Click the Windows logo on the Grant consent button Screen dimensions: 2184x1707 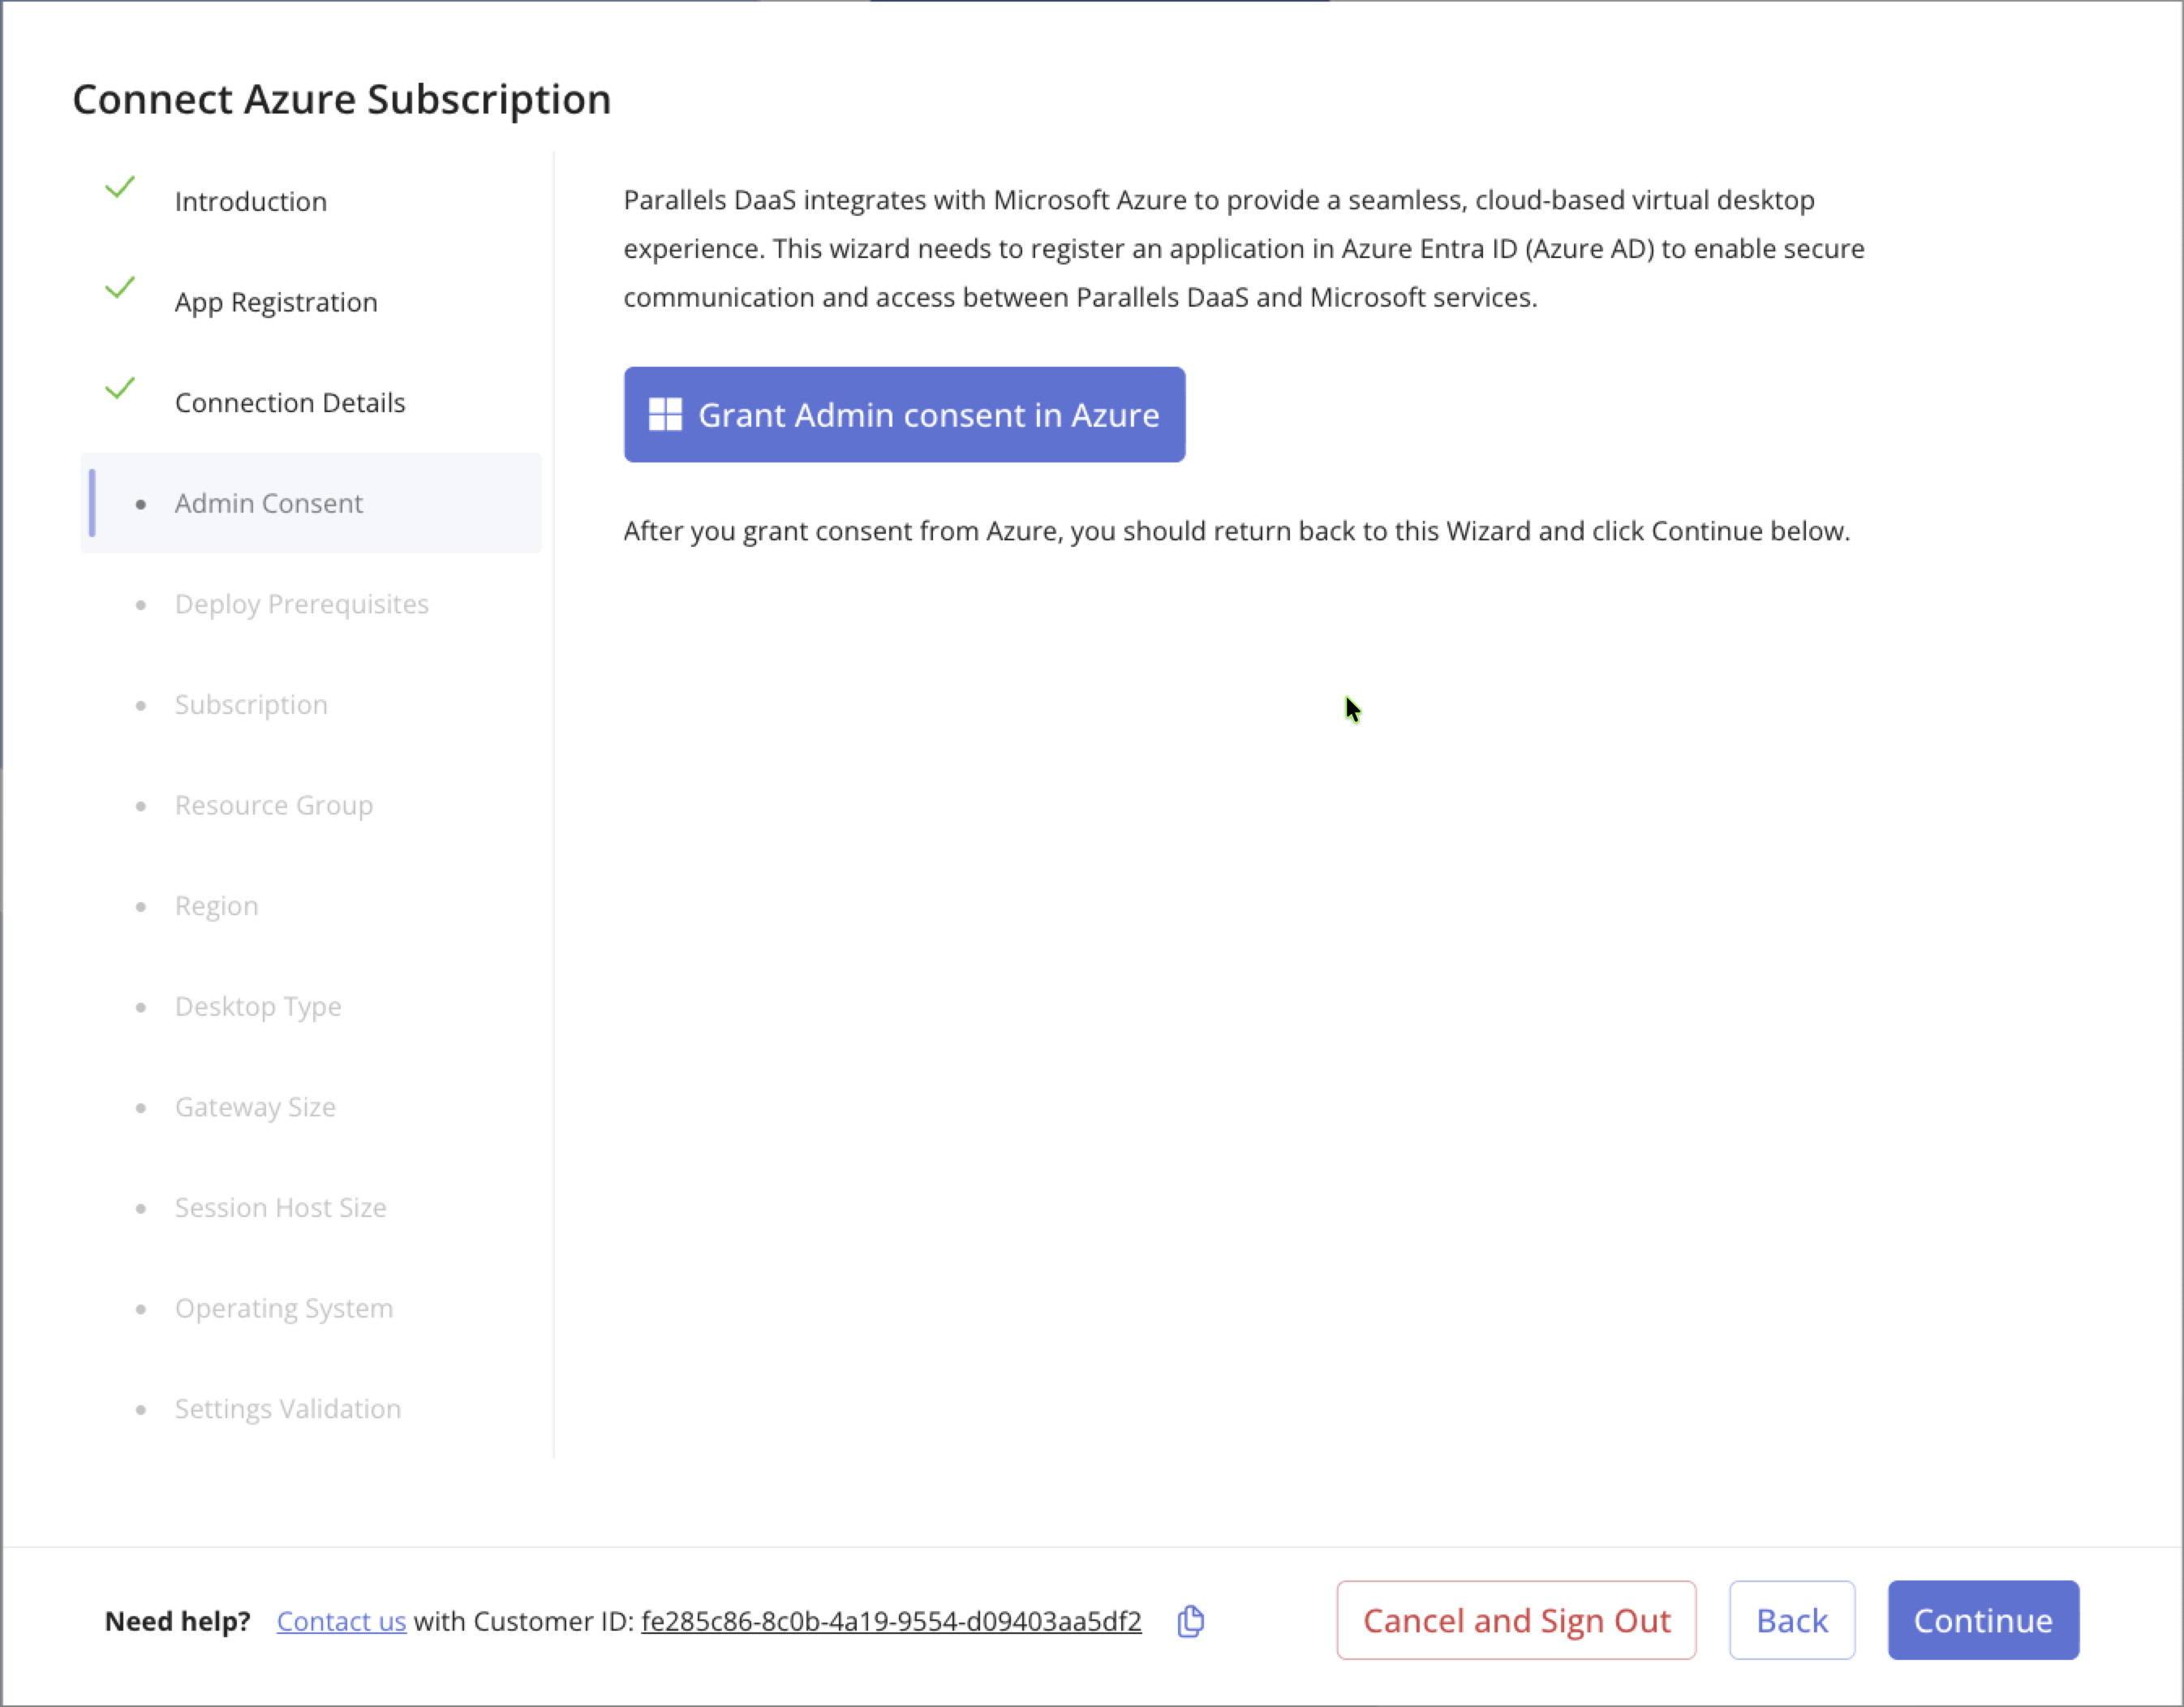point(665,415)
